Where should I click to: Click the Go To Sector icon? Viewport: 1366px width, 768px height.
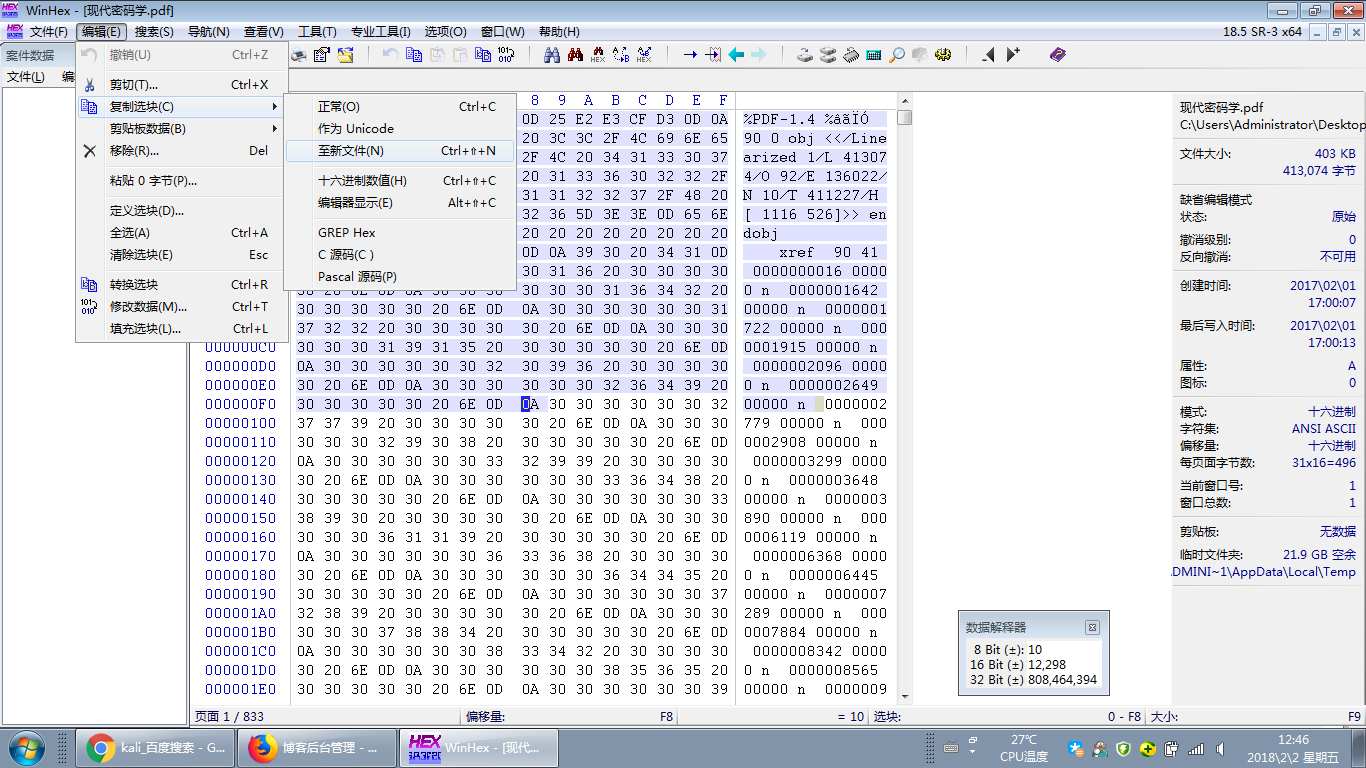[713, 55]
